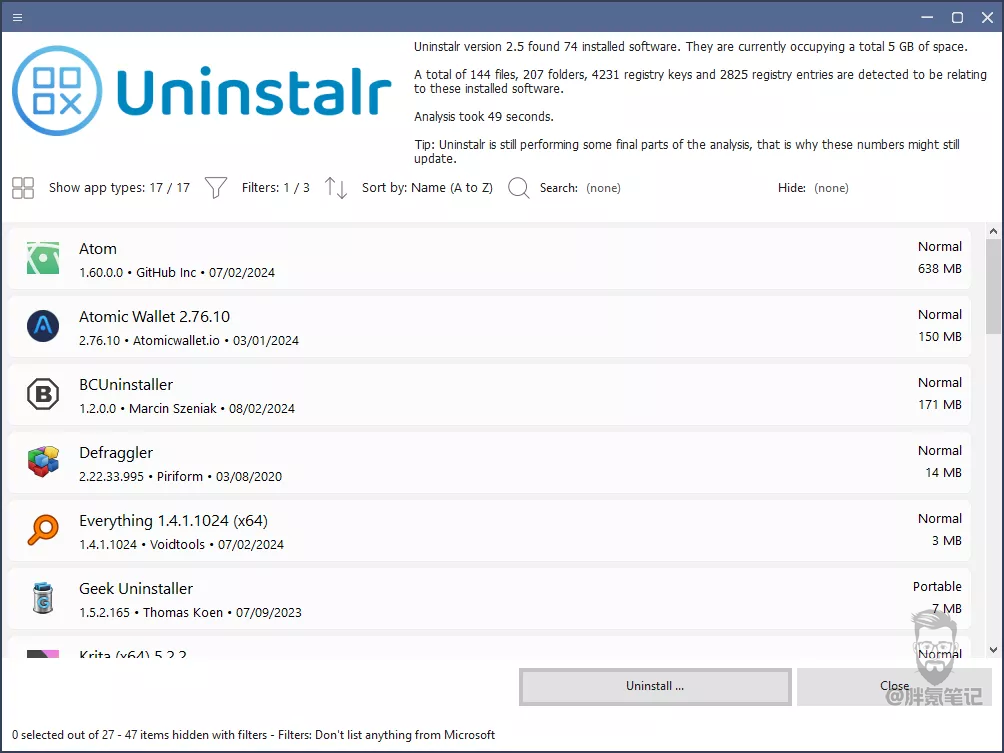Viewport: 1004px width, 753px height.
Task: Click the "Analysis took 49 seconds." text
Action: [483, 117]
